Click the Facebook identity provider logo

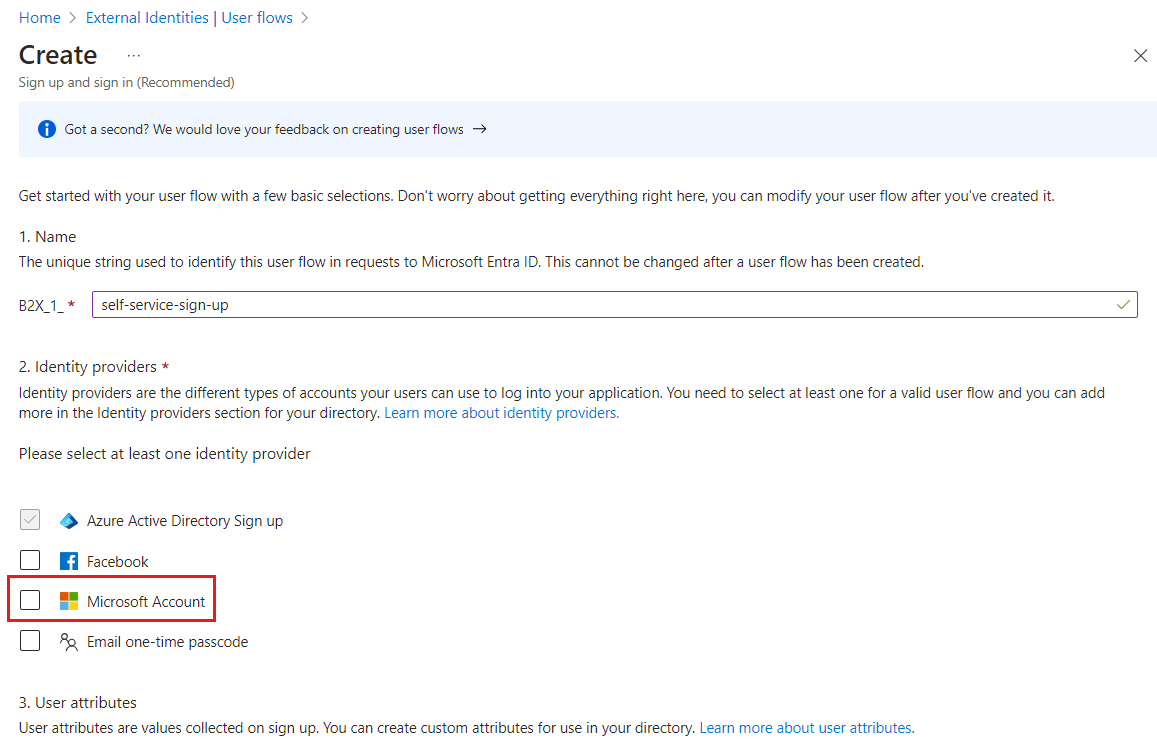click(68, 560)
